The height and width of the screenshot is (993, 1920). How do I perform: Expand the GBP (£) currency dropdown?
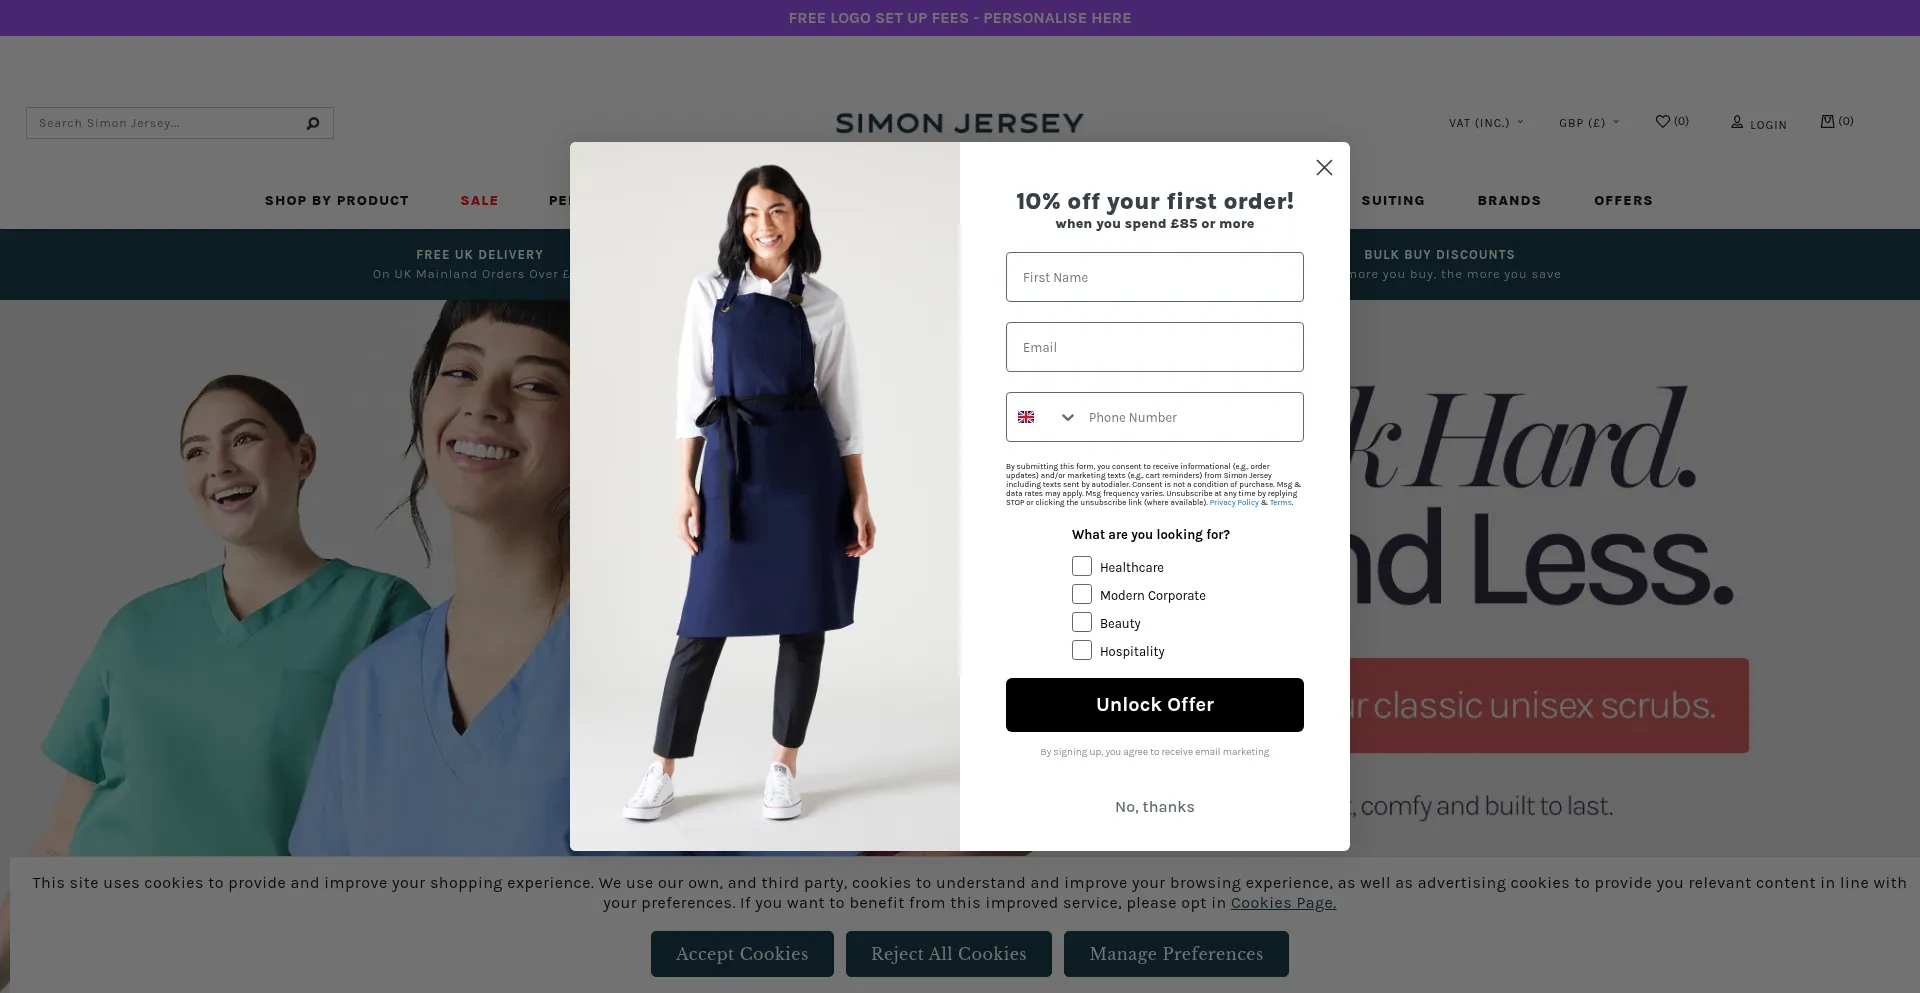[1588, 123]
